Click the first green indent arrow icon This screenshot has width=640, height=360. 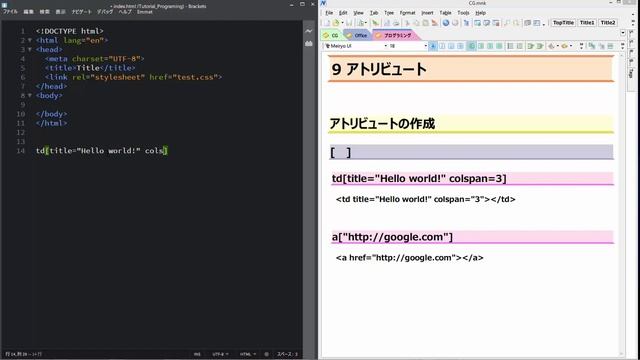point(531,46)
